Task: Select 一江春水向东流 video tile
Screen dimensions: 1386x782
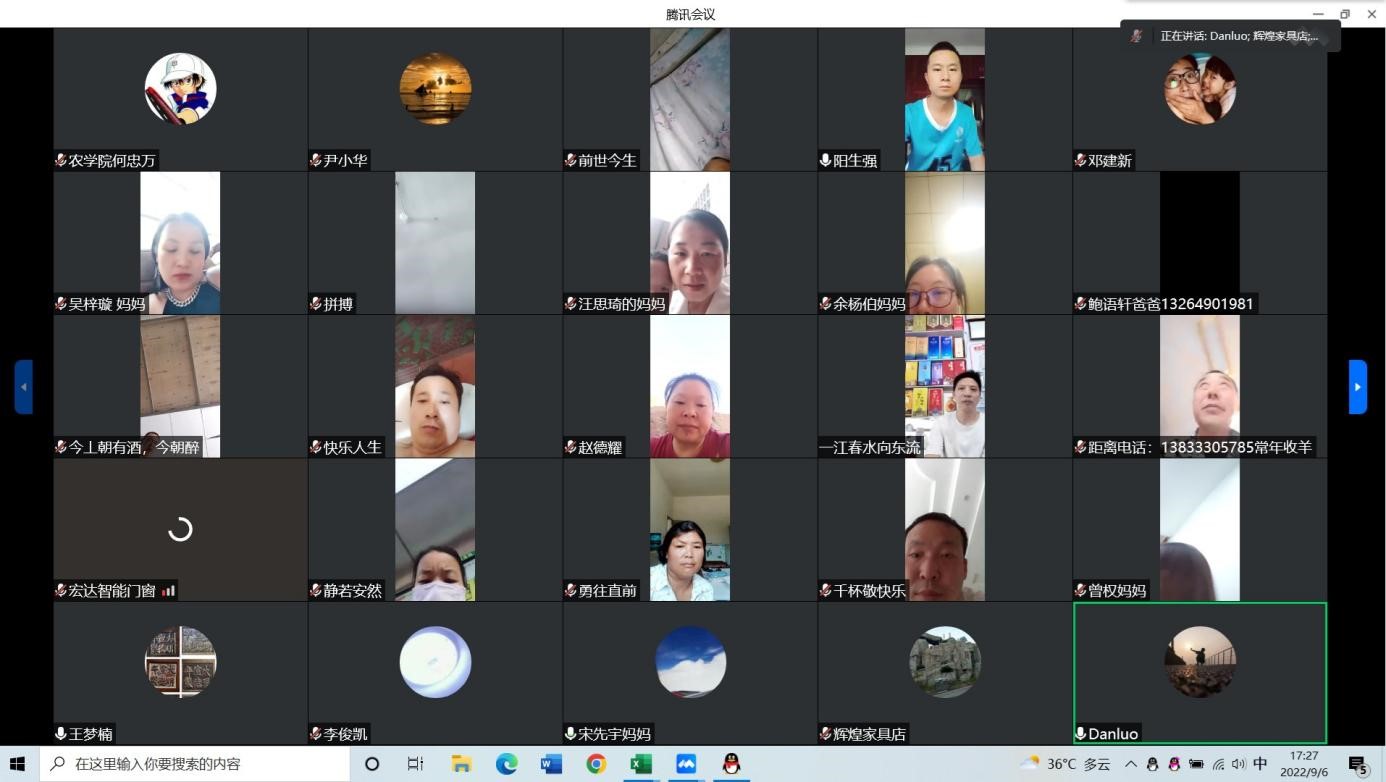Action: [944, 387]
